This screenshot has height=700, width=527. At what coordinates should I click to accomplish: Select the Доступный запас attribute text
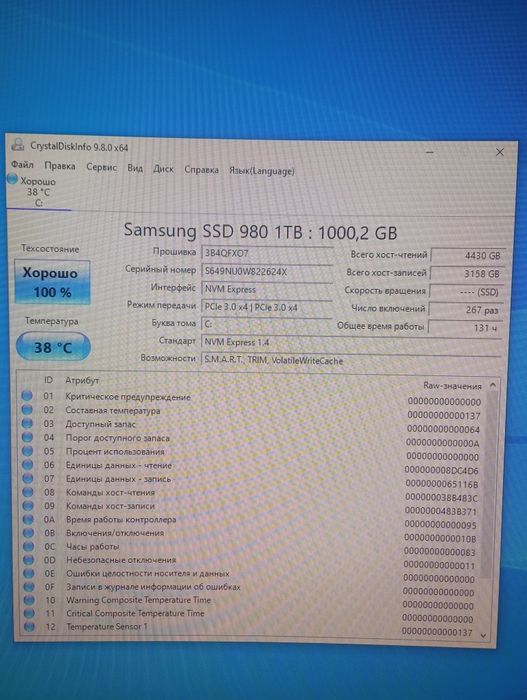pyautogui.click(x=100, y=424)
